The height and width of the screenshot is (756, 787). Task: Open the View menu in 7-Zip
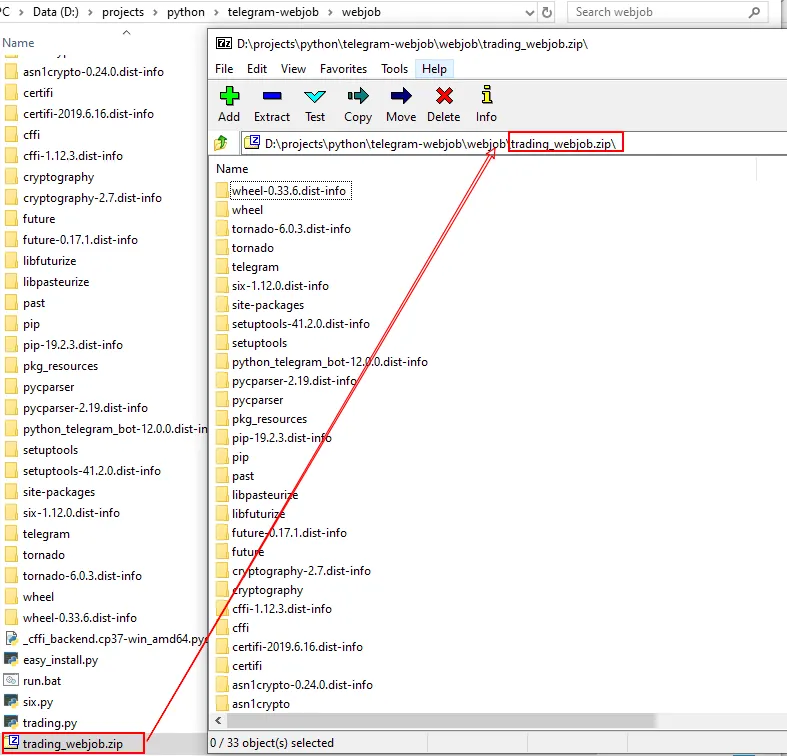pyautogui.click(x=293, y=69)
